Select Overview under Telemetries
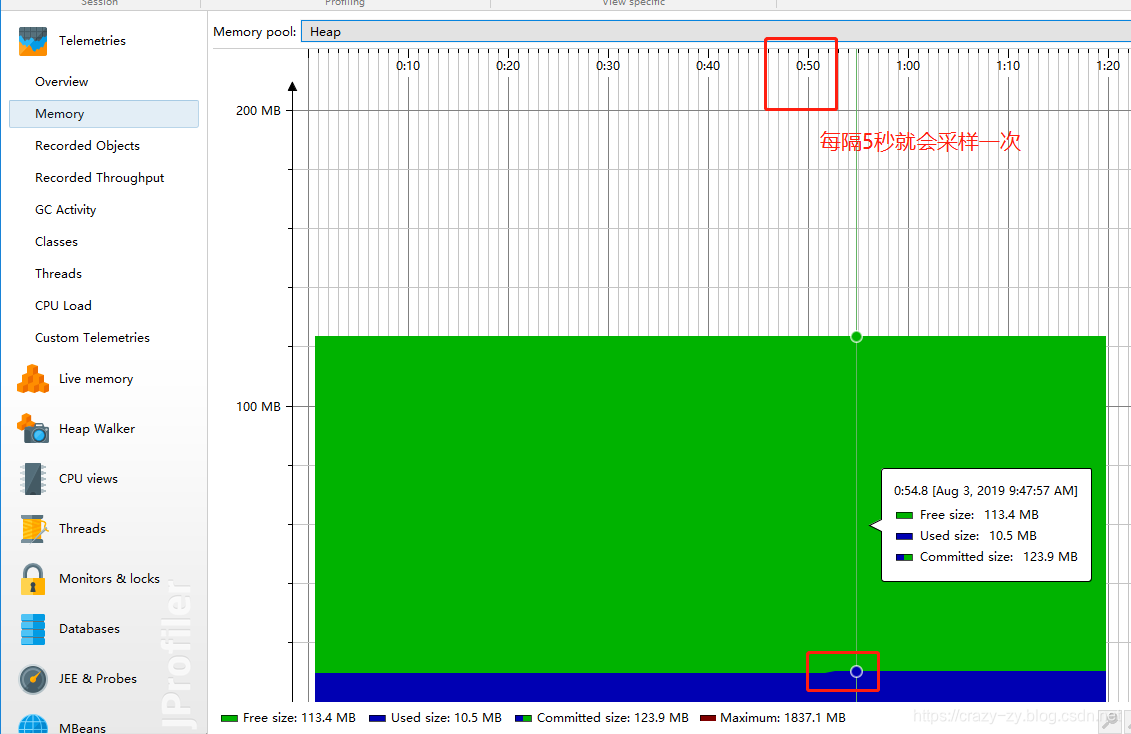Screen dimensions: 1131x734 pos(61,82)
